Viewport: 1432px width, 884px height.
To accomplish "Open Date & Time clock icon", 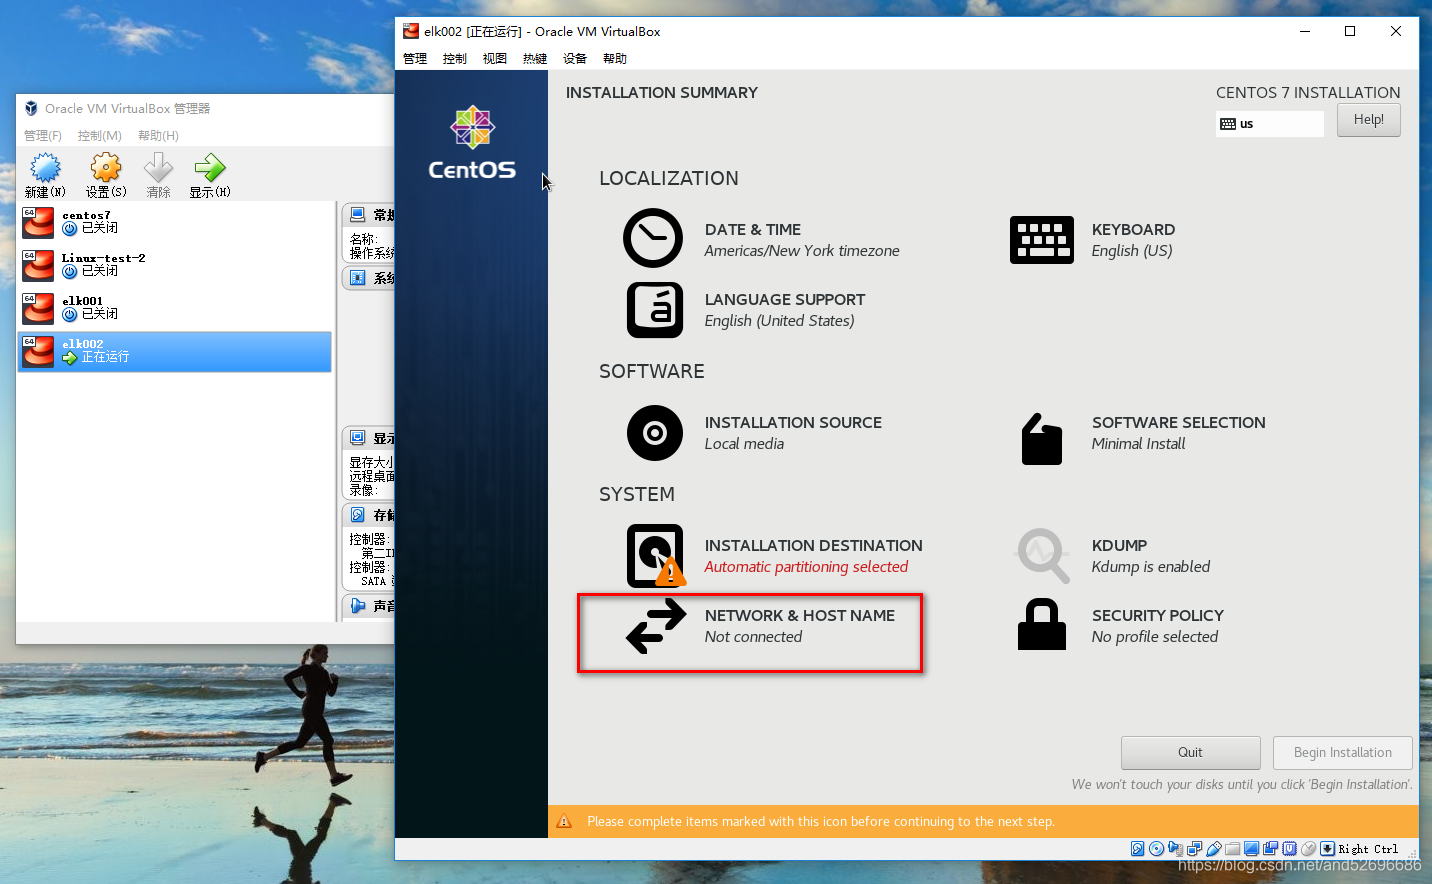I will pyautogui.click(x=653, y=238).
